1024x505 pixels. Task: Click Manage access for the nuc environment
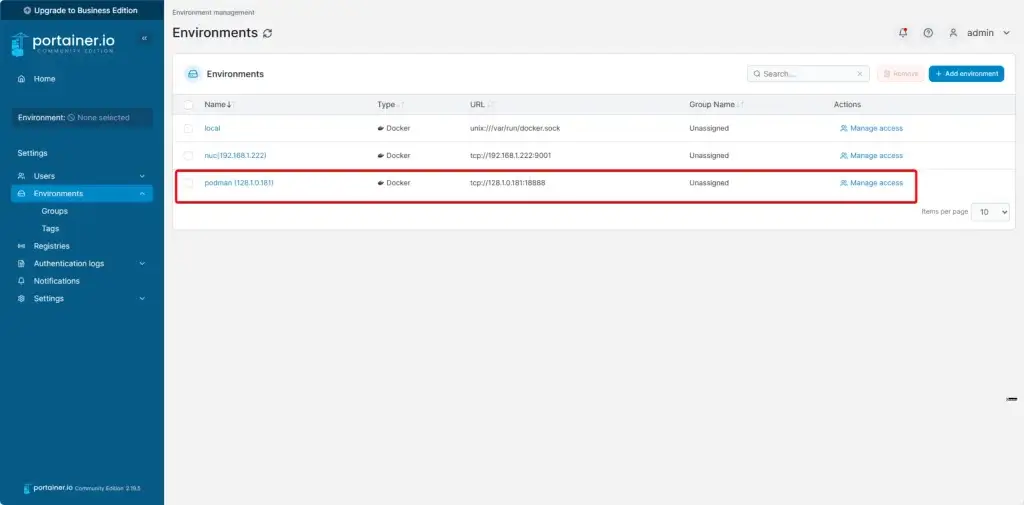click(871, 156)
